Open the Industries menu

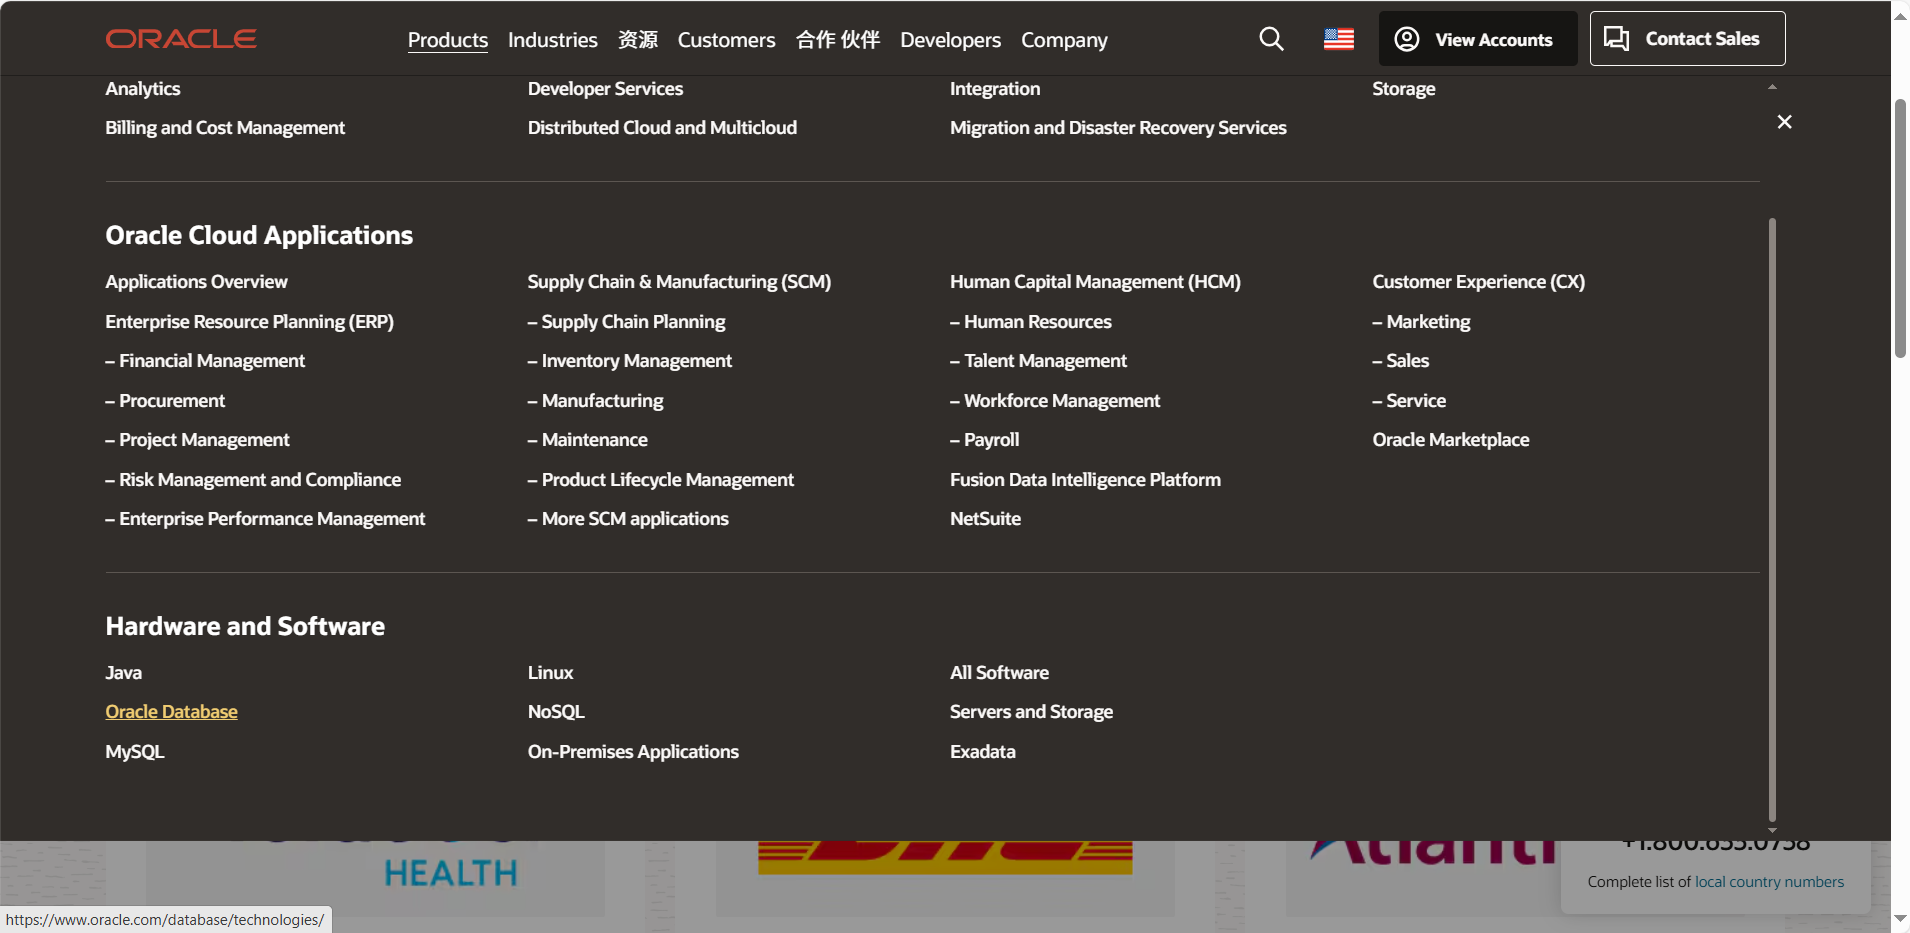pos(553,40)
